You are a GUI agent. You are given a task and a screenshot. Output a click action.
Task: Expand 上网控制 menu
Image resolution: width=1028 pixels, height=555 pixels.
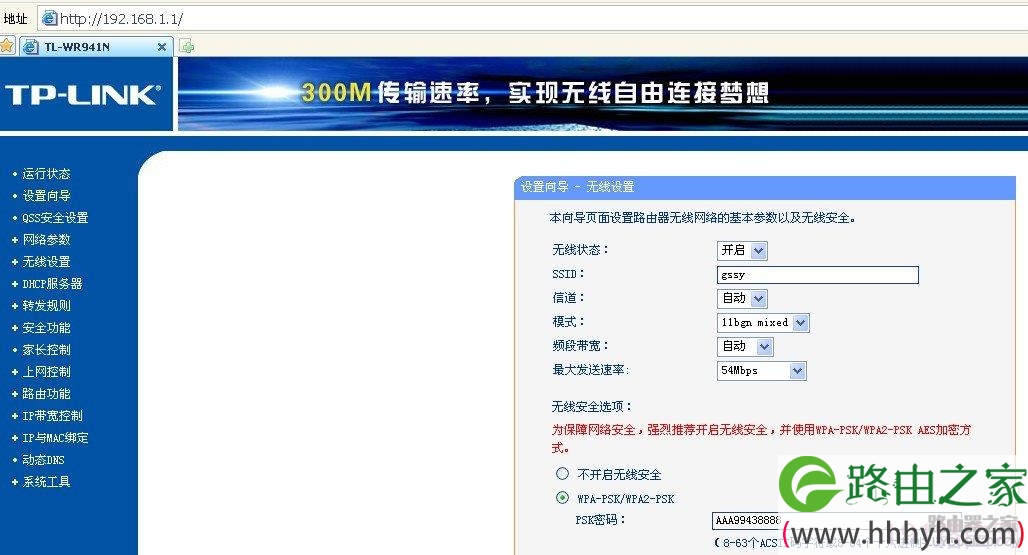coord(46,372)
